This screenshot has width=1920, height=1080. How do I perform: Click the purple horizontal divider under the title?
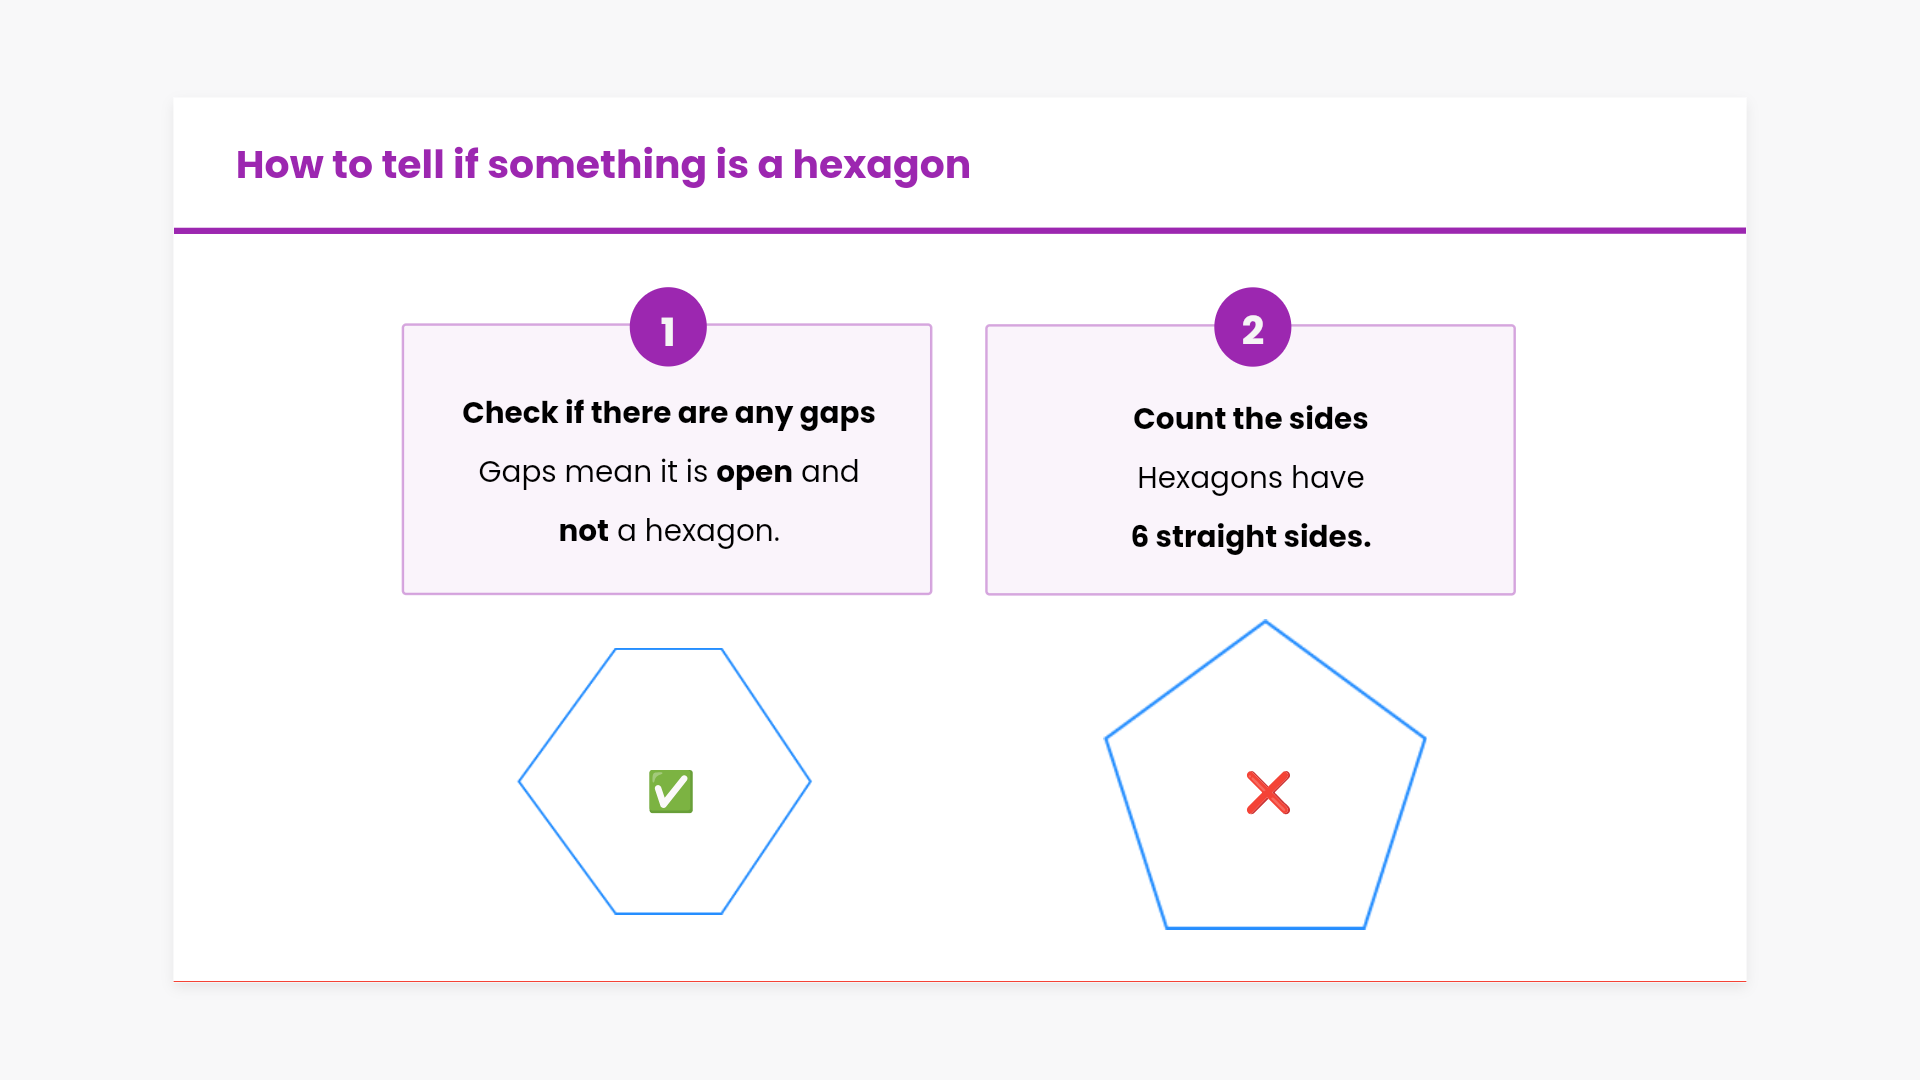point(960,231)
